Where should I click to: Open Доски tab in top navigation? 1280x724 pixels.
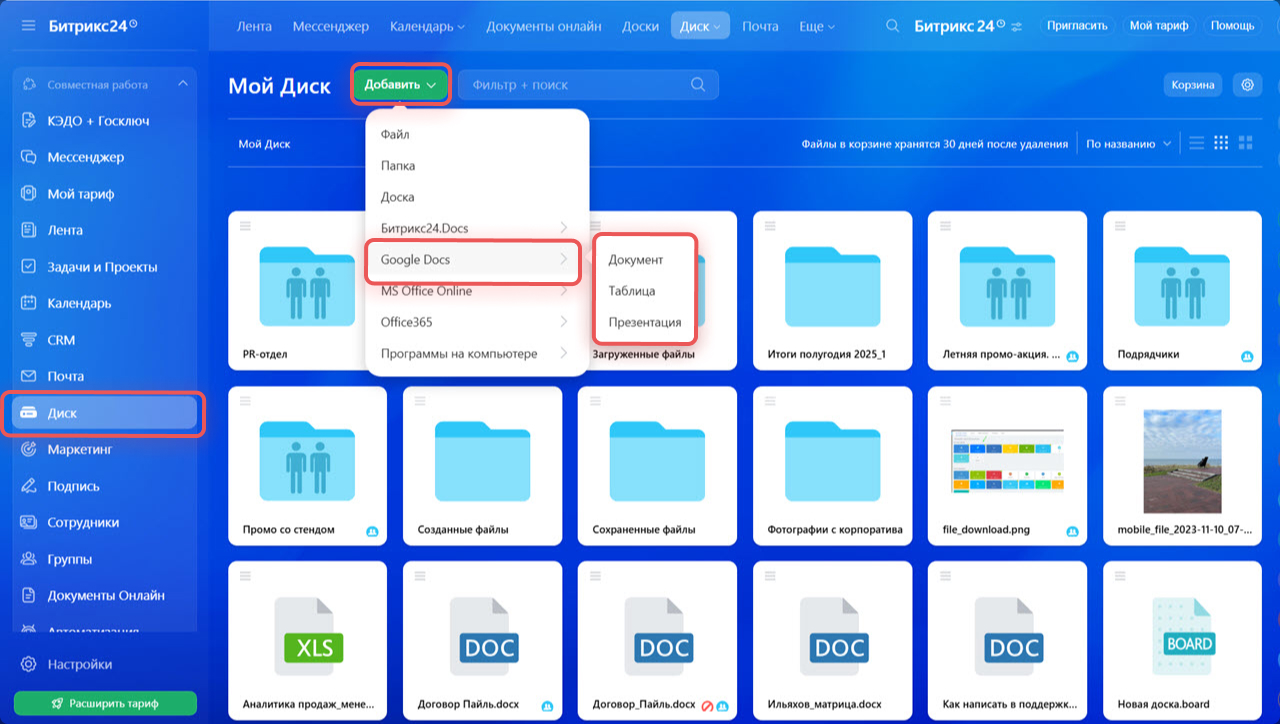click(640, 26)
